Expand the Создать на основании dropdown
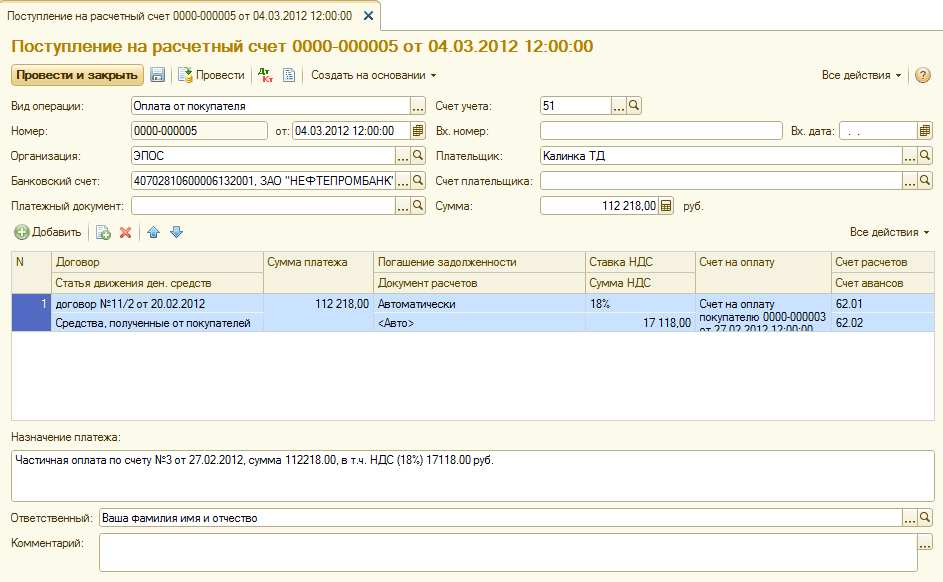Image resolution: width=943 pixels, height=582 pixels. tap(374, 76)
